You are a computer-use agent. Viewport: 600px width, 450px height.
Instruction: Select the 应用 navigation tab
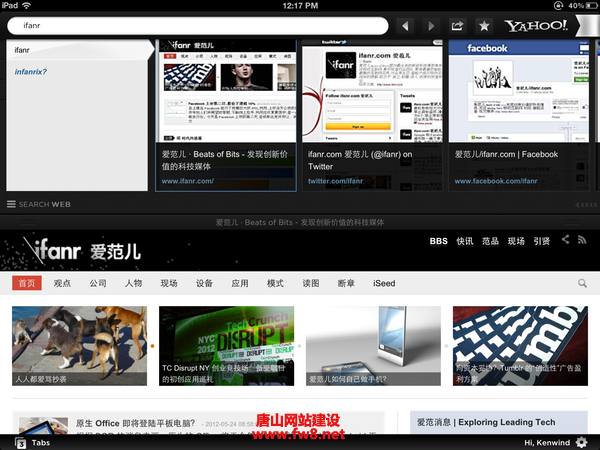pyautogui.click(x=240, y=283)
